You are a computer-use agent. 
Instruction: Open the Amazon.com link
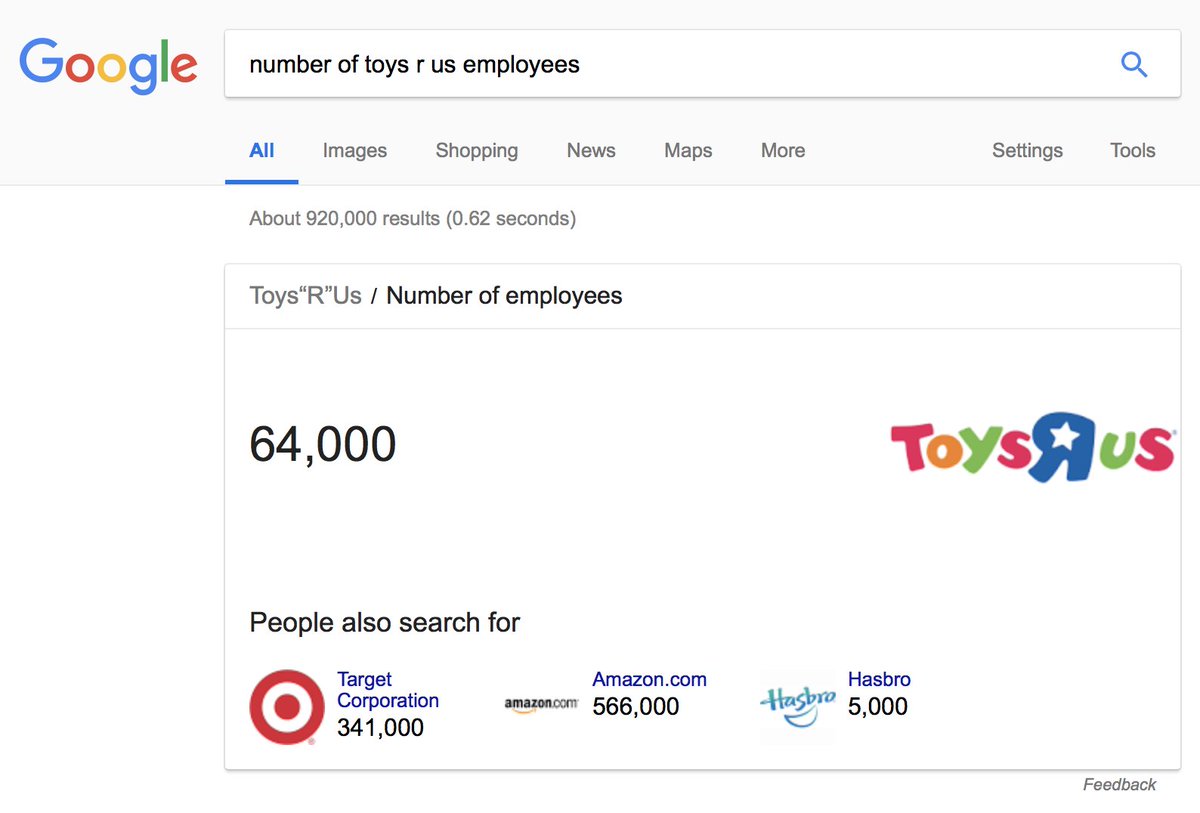(649, 680)
